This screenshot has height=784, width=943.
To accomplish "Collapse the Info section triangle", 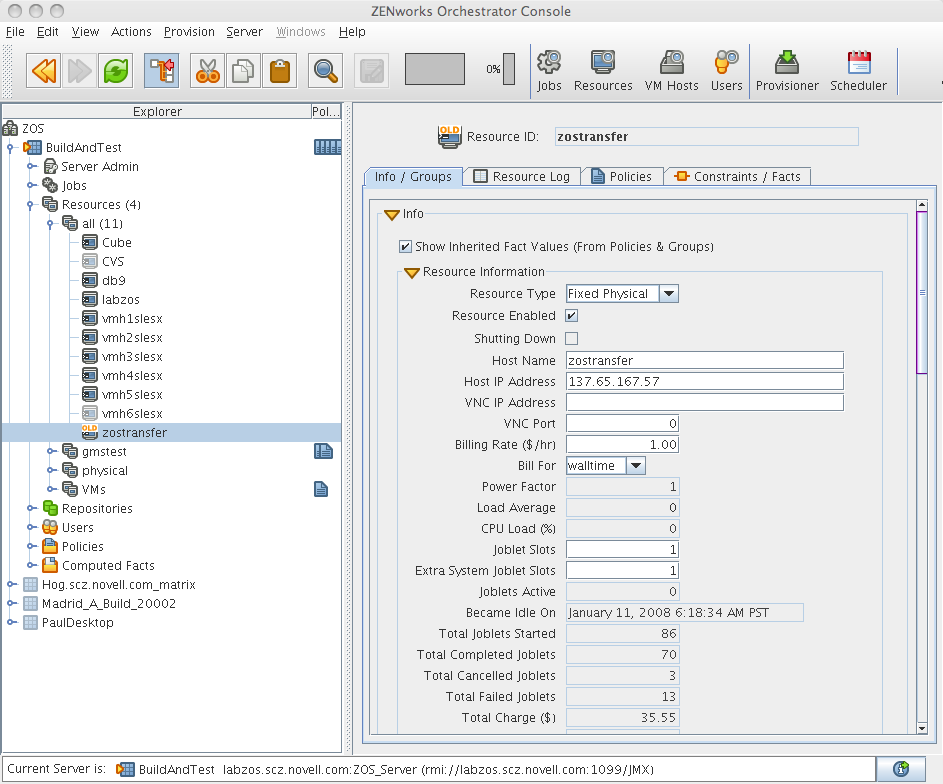I will click(392, 215).
